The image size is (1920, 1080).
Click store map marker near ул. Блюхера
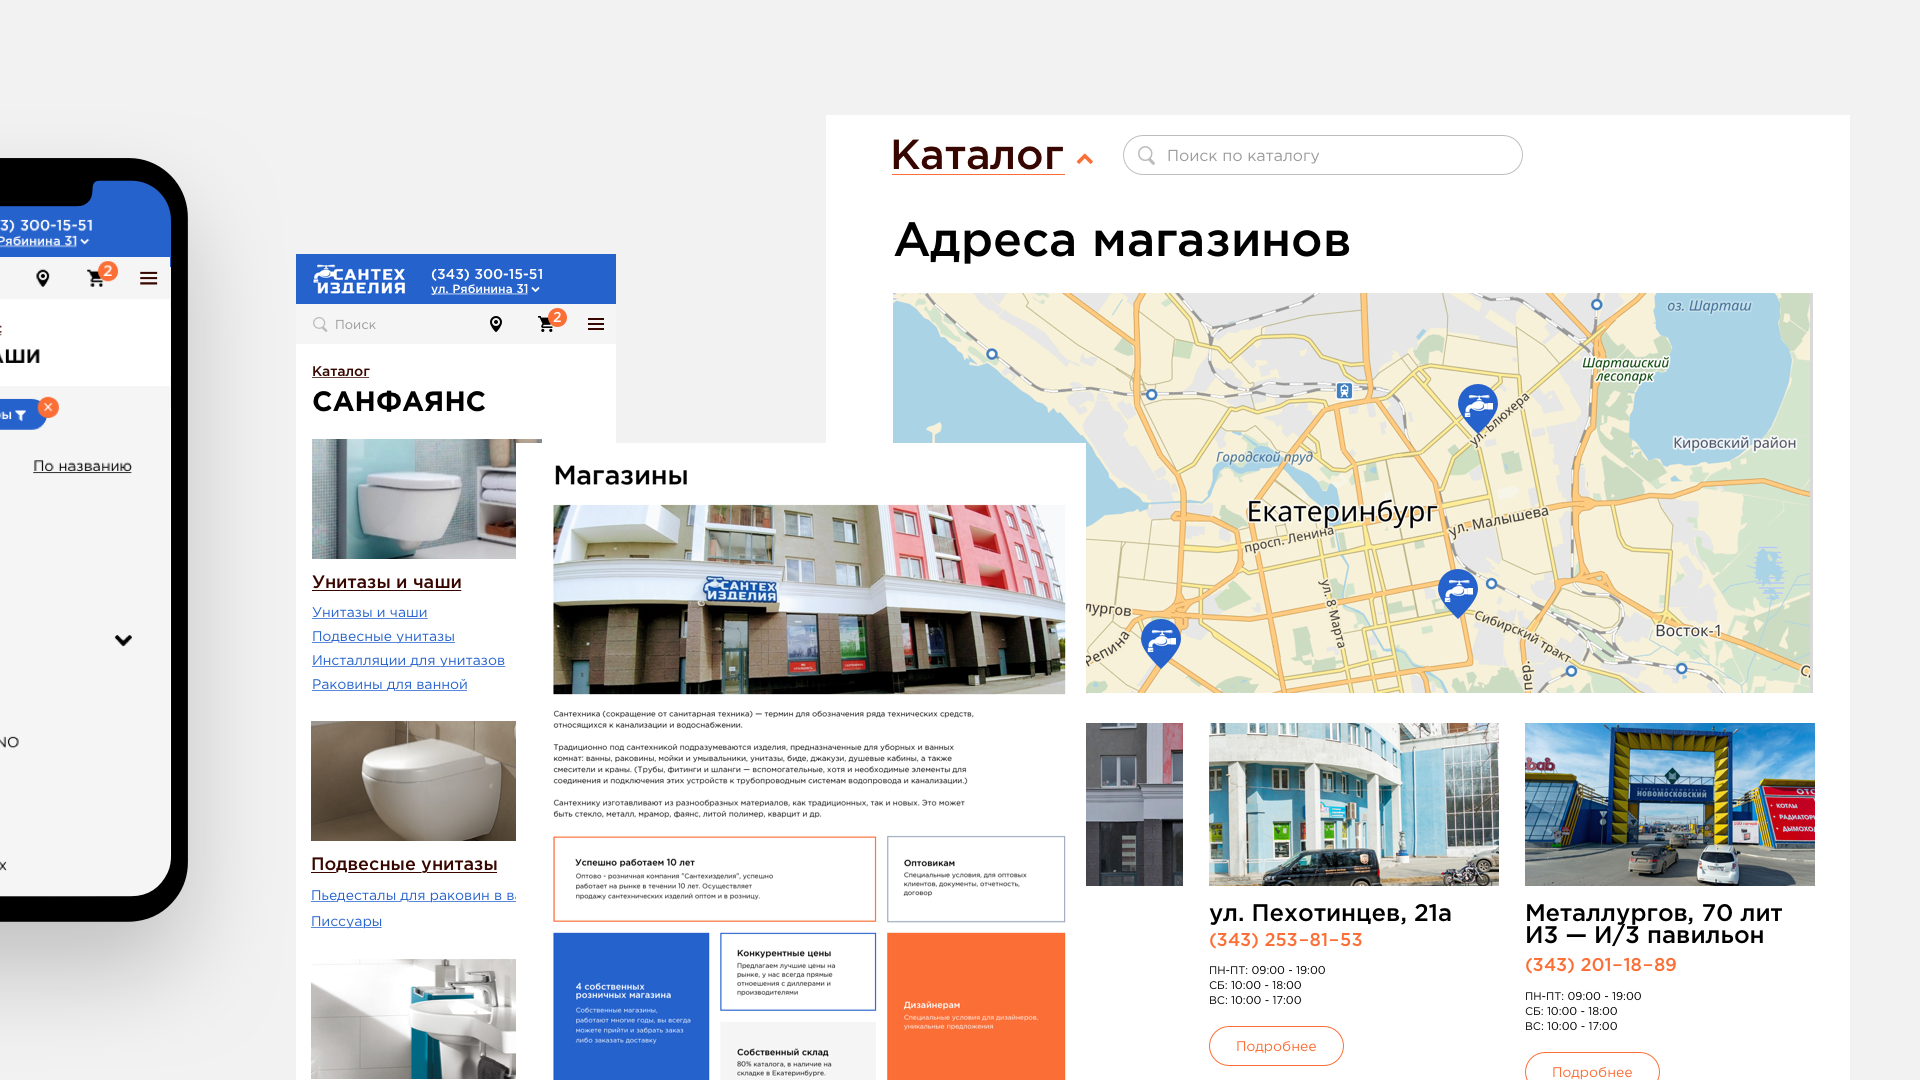click(x=1478, y=408)
